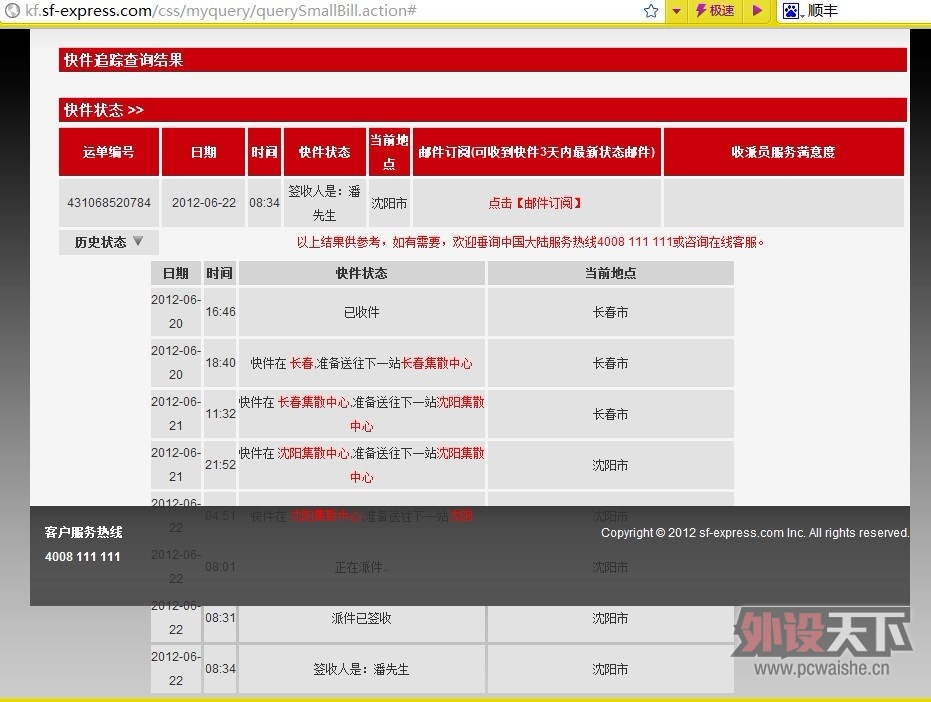The image size is (931, 702).
Task: Click the bookmark star icon in address bar
Action: pyautogui.click(x=651, y=11)
